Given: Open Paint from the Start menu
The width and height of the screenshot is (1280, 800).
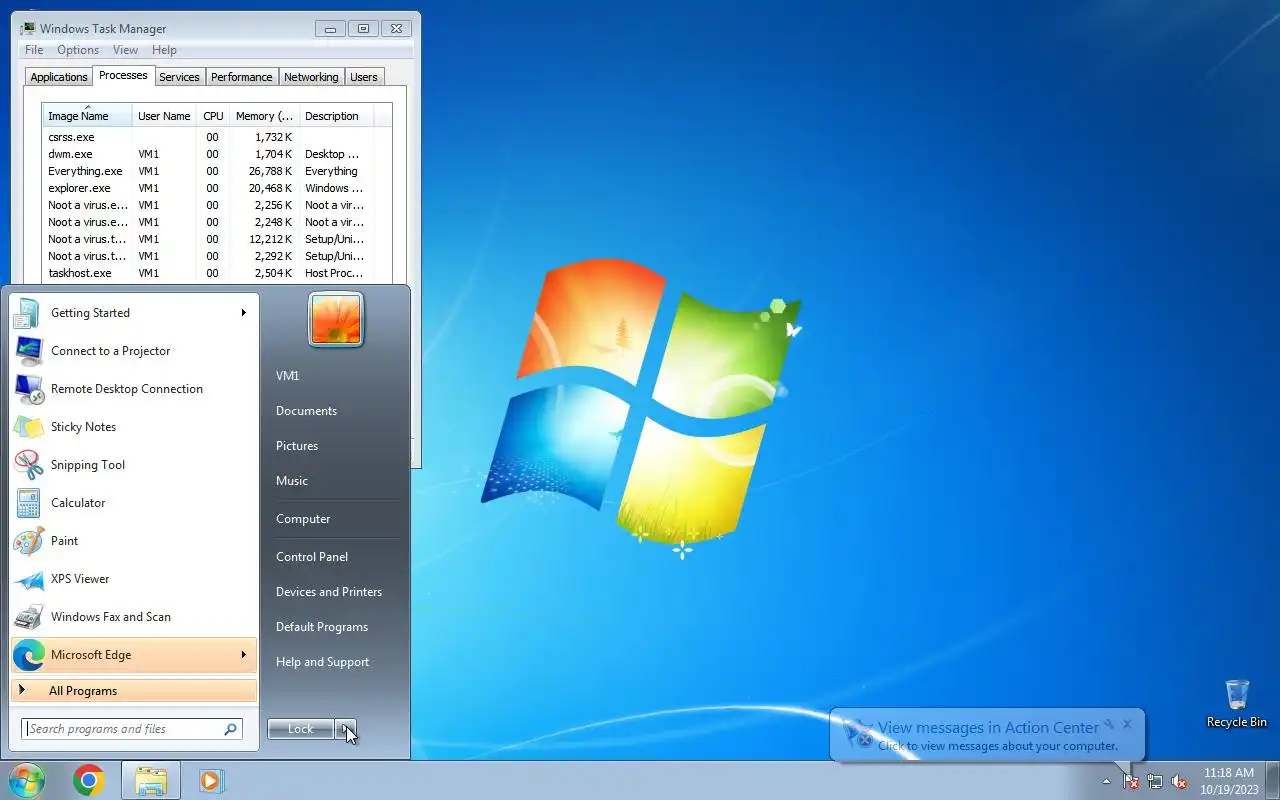Looking at the screenshot, I should pos(134,541).
